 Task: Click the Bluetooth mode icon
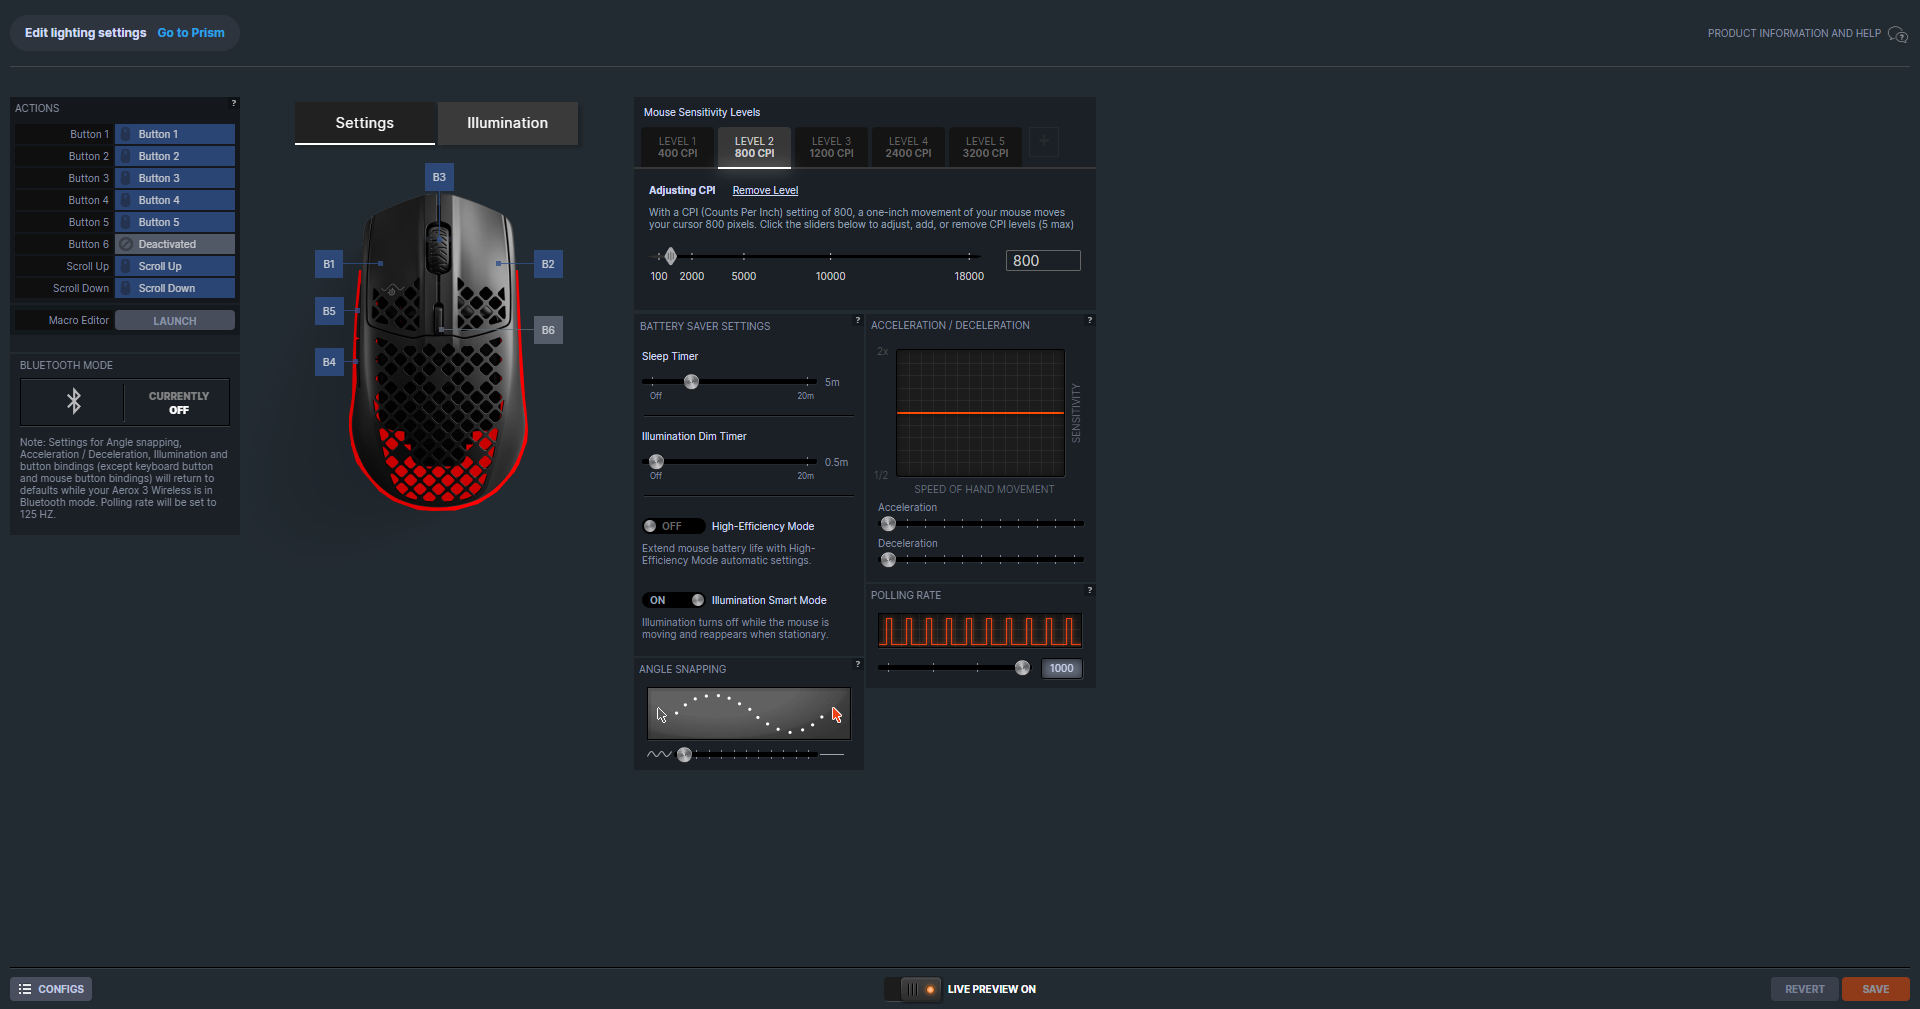74,402
